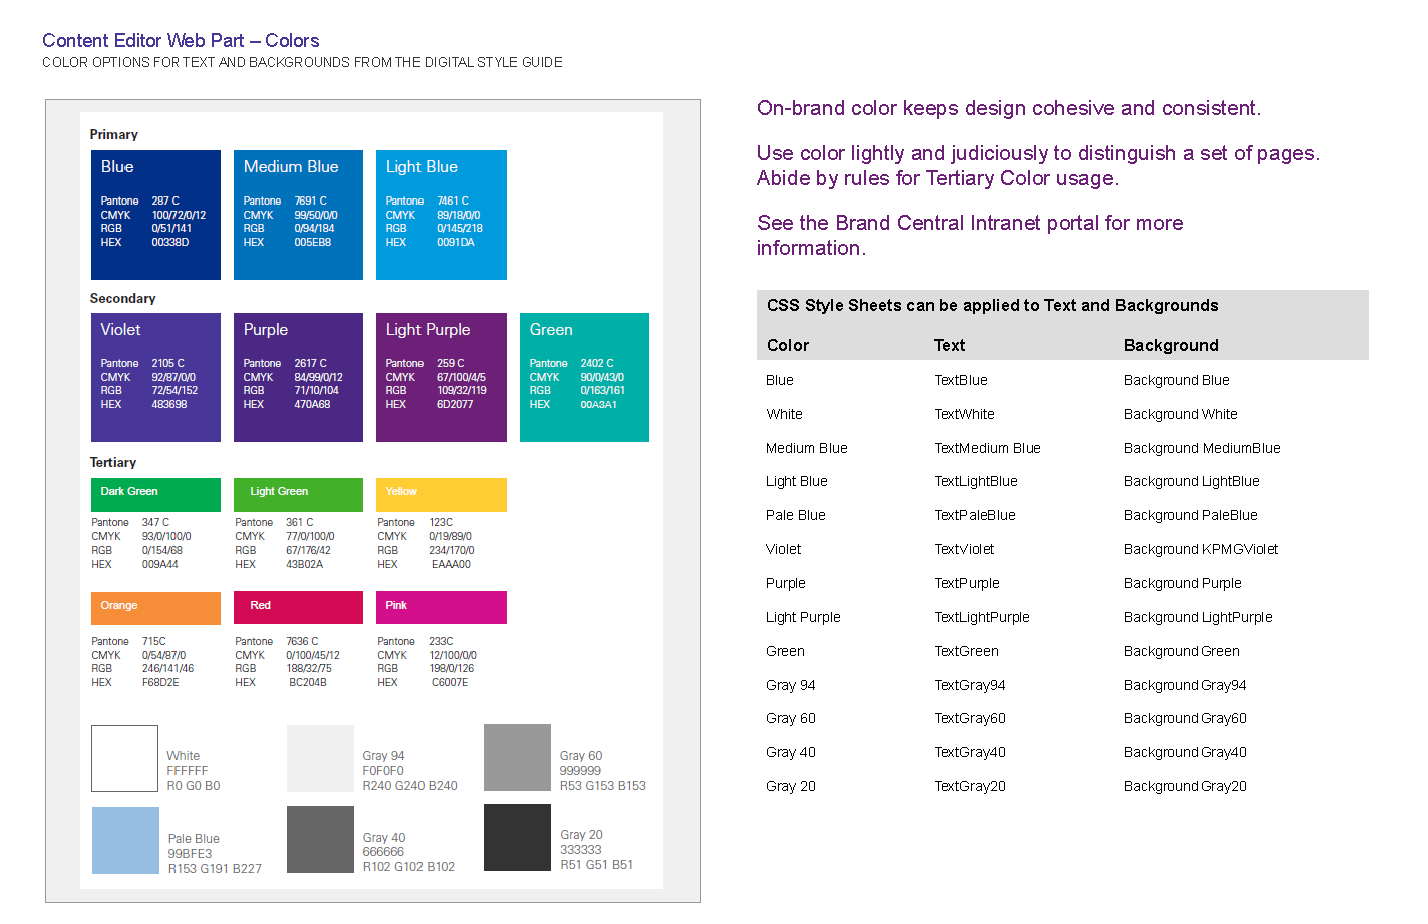Screen dimensions: 1428x924
Task: Select the Gray 40 color square
Action: tap(320, 840)
